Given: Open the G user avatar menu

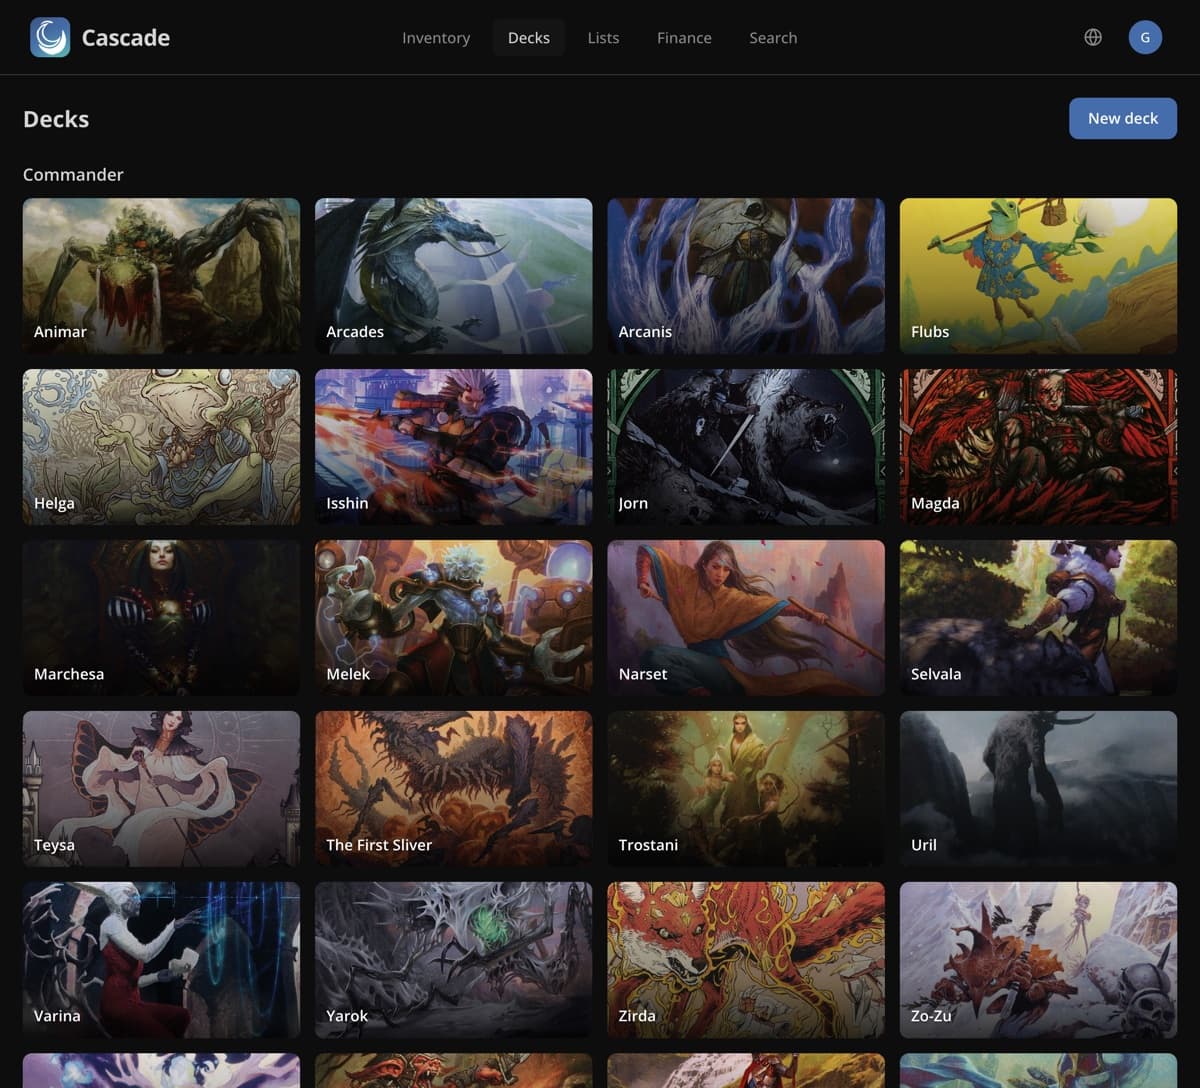Looking at the screenshot, I should (1145, 37).
